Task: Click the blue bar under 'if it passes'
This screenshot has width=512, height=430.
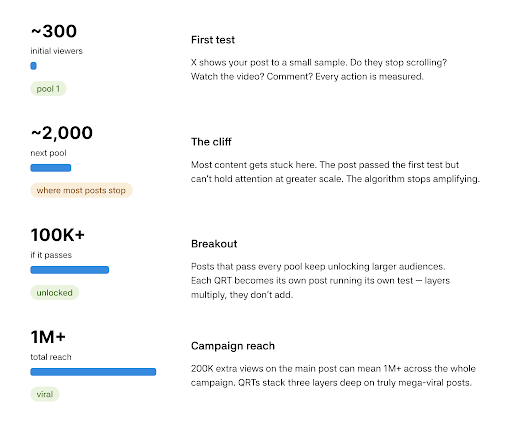Action: [70, 270]
